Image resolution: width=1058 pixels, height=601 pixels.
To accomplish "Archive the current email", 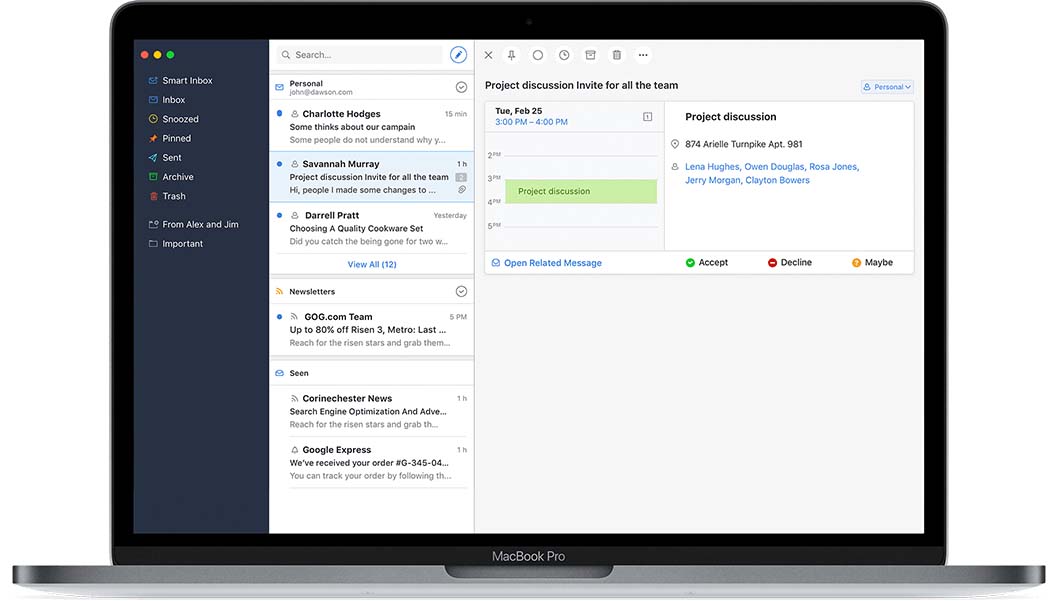I will point(590,55).
